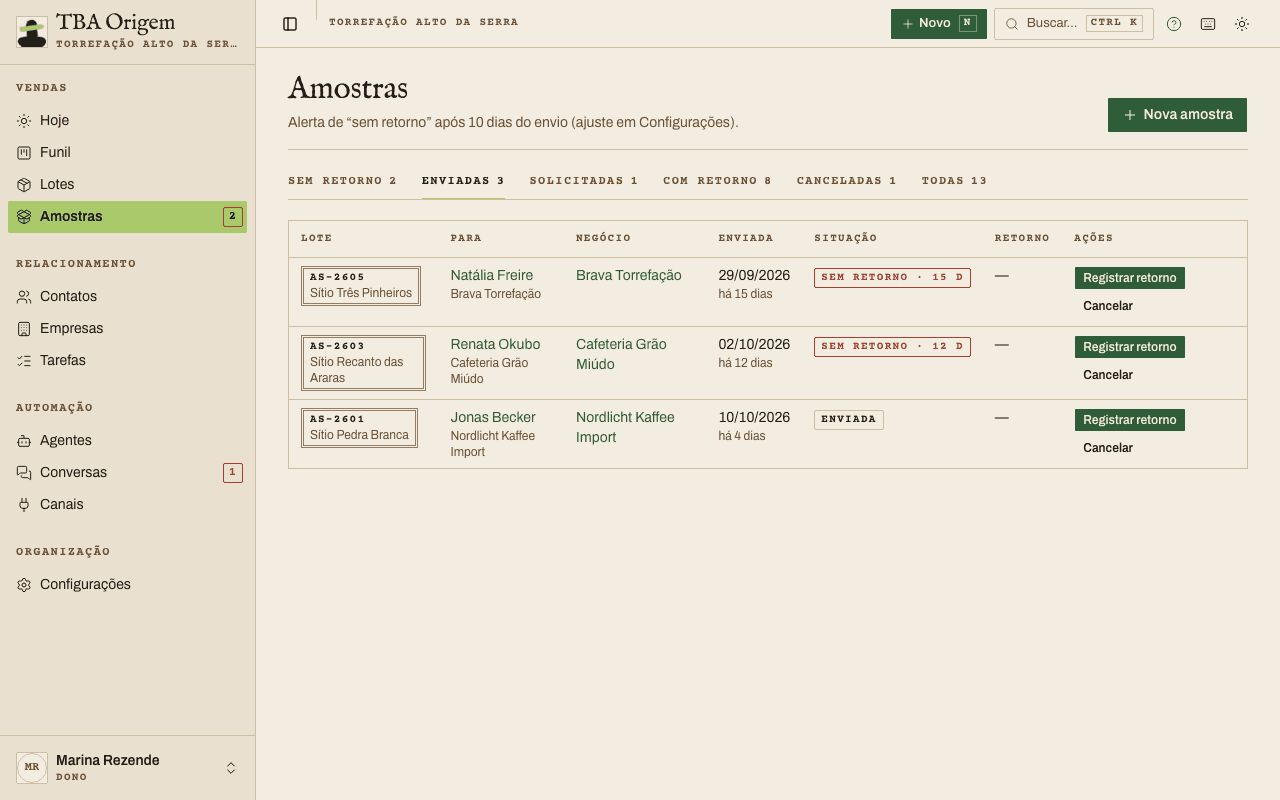Cancel sample AS-2603
Screen dimensions: 1280x800
point(1108,375)
